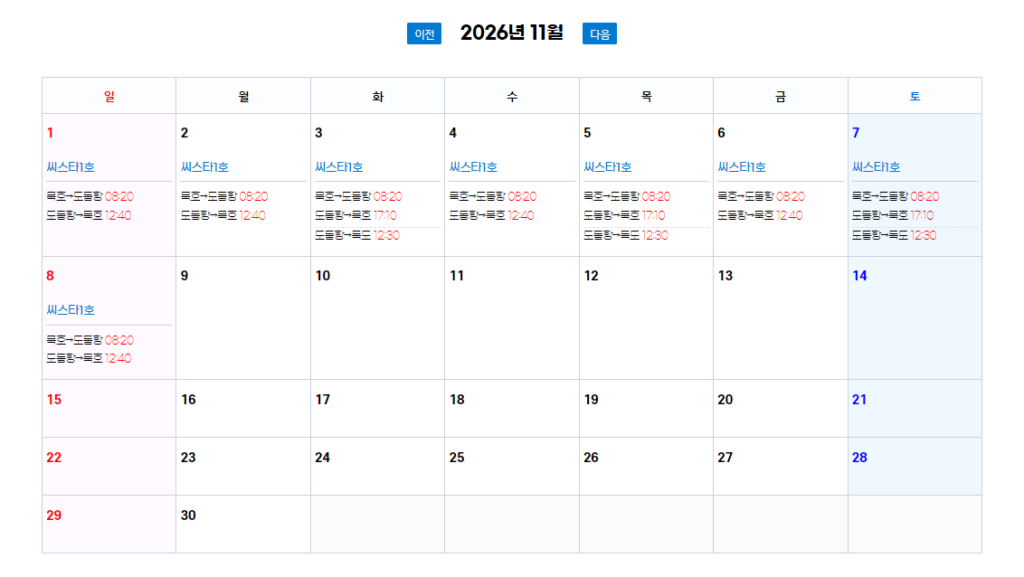Click the 일 (Sunday) column header
The height and width of the screenshot is (577, 1024).
tap(109, 97)
